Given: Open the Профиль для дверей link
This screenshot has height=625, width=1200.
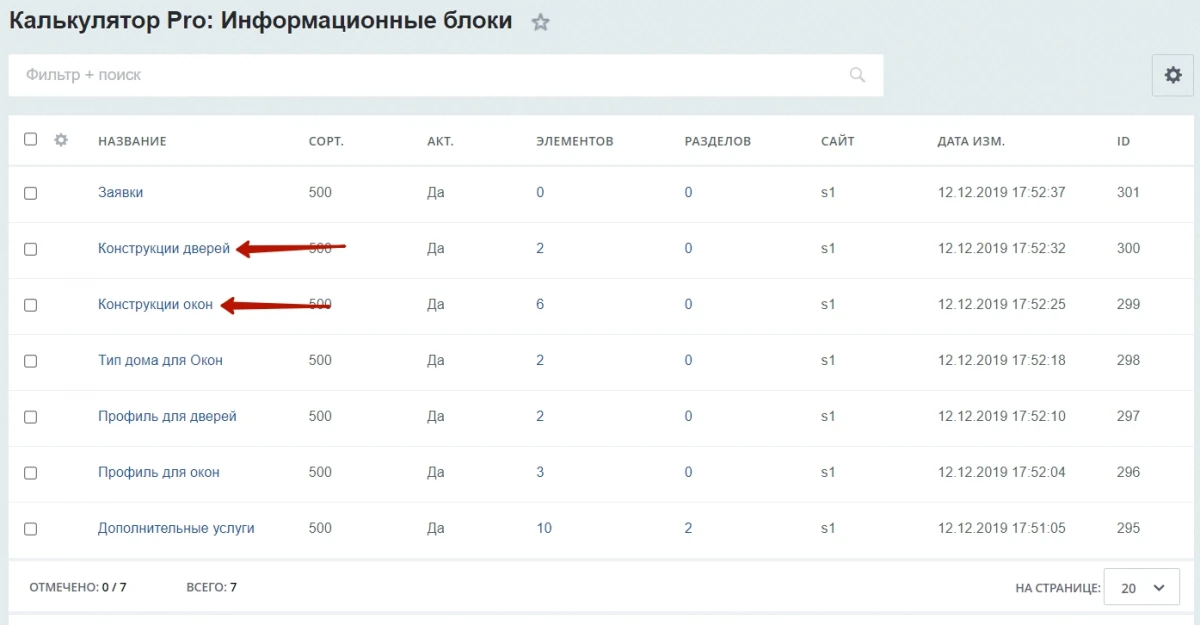Looking at the screenshot, I should [167, 416].
